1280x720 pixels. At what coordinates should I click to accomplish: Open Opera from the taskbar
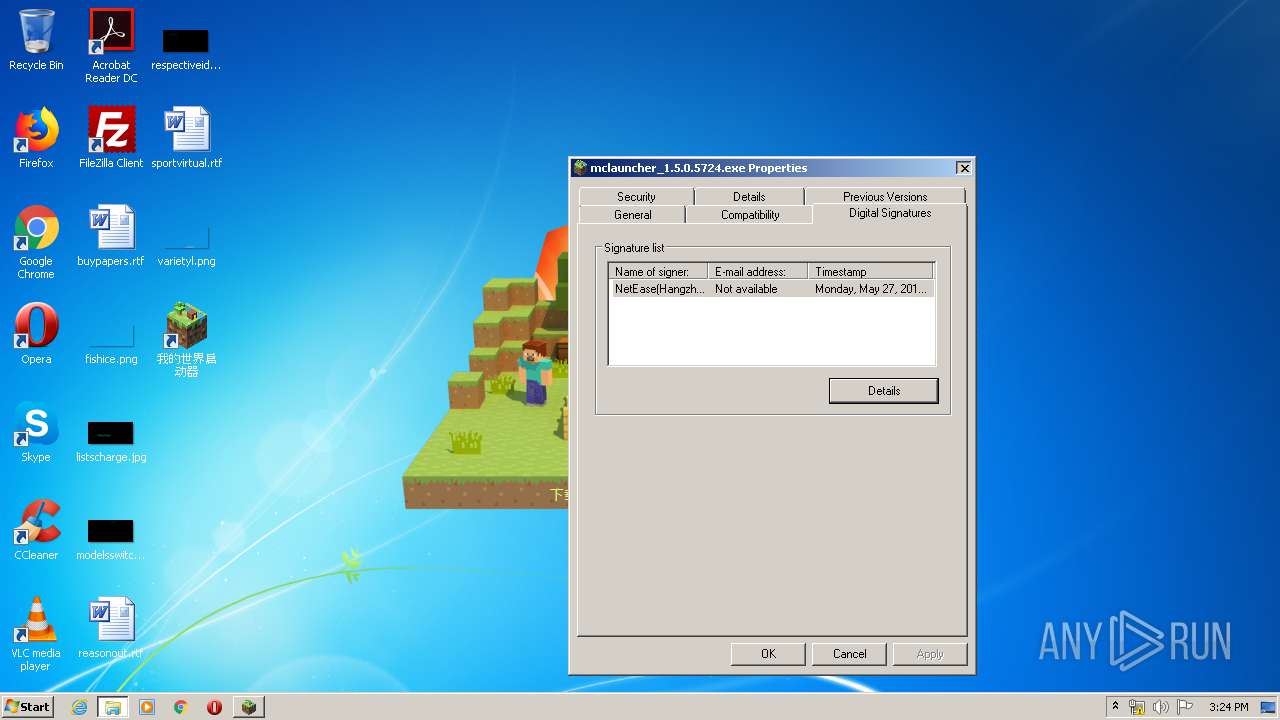point(214,707)
